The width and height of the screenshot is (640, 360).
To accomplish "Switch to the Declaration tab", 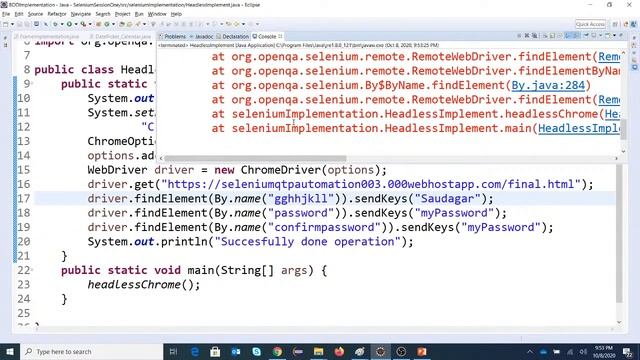I will [233, 36].
